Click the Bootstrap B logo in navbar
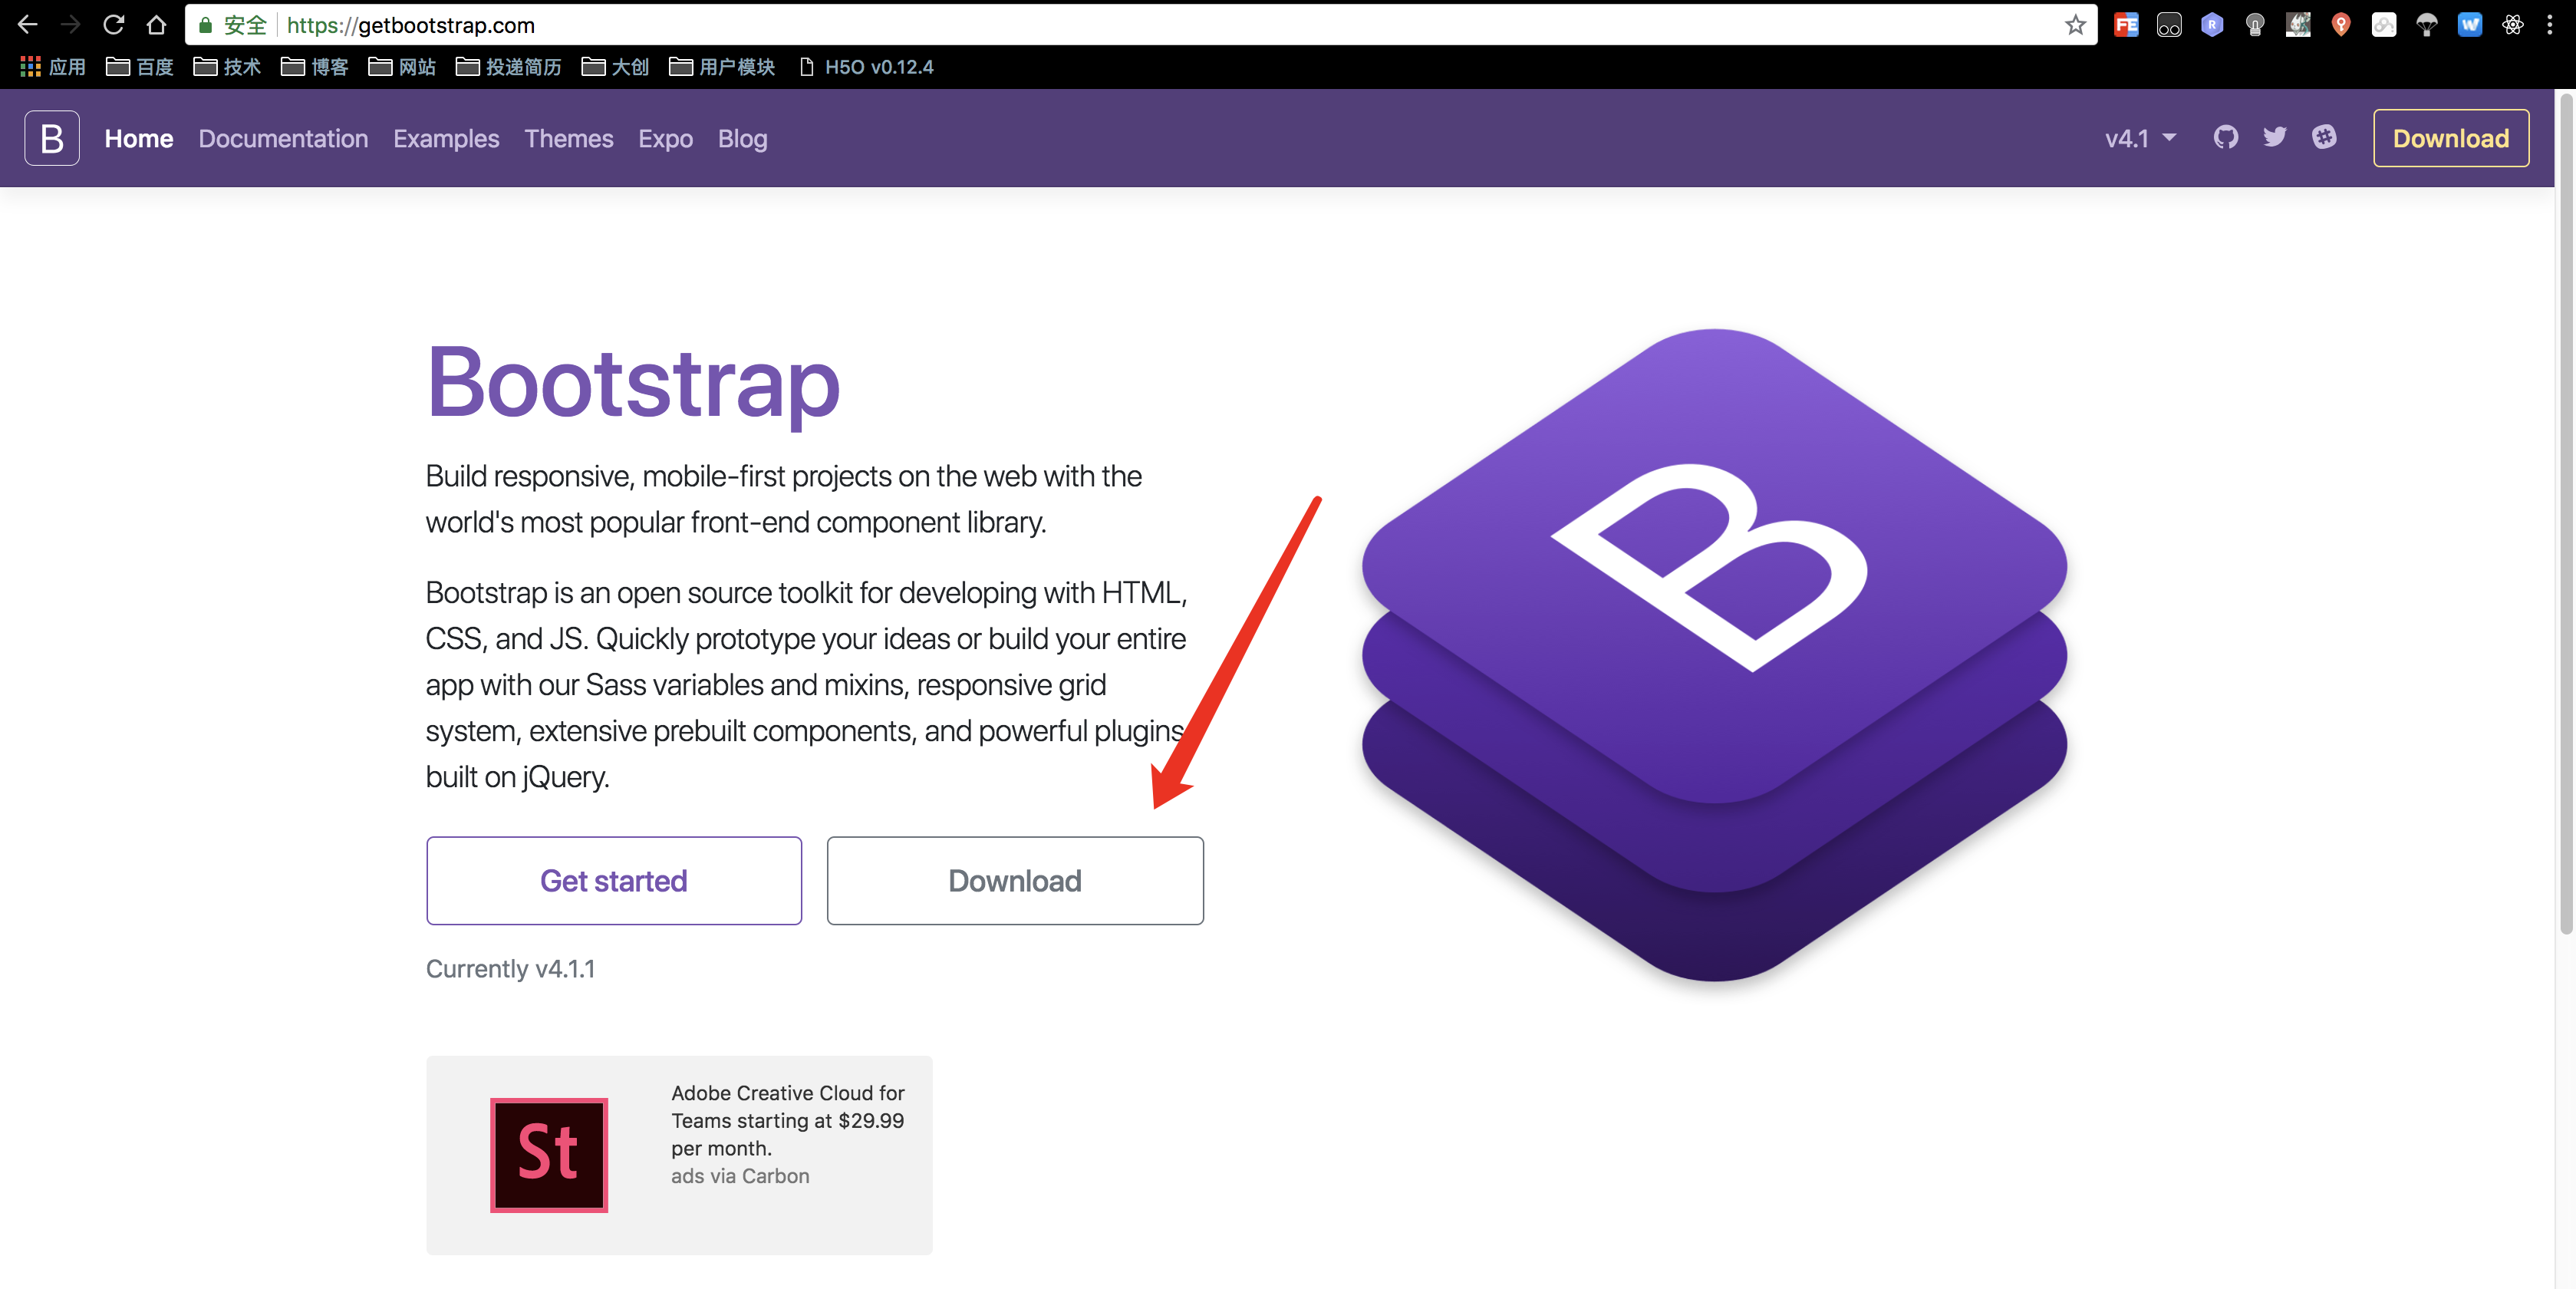This screenshot has height=1289, width=2576. pyautogui.click(x=52, y=138)
